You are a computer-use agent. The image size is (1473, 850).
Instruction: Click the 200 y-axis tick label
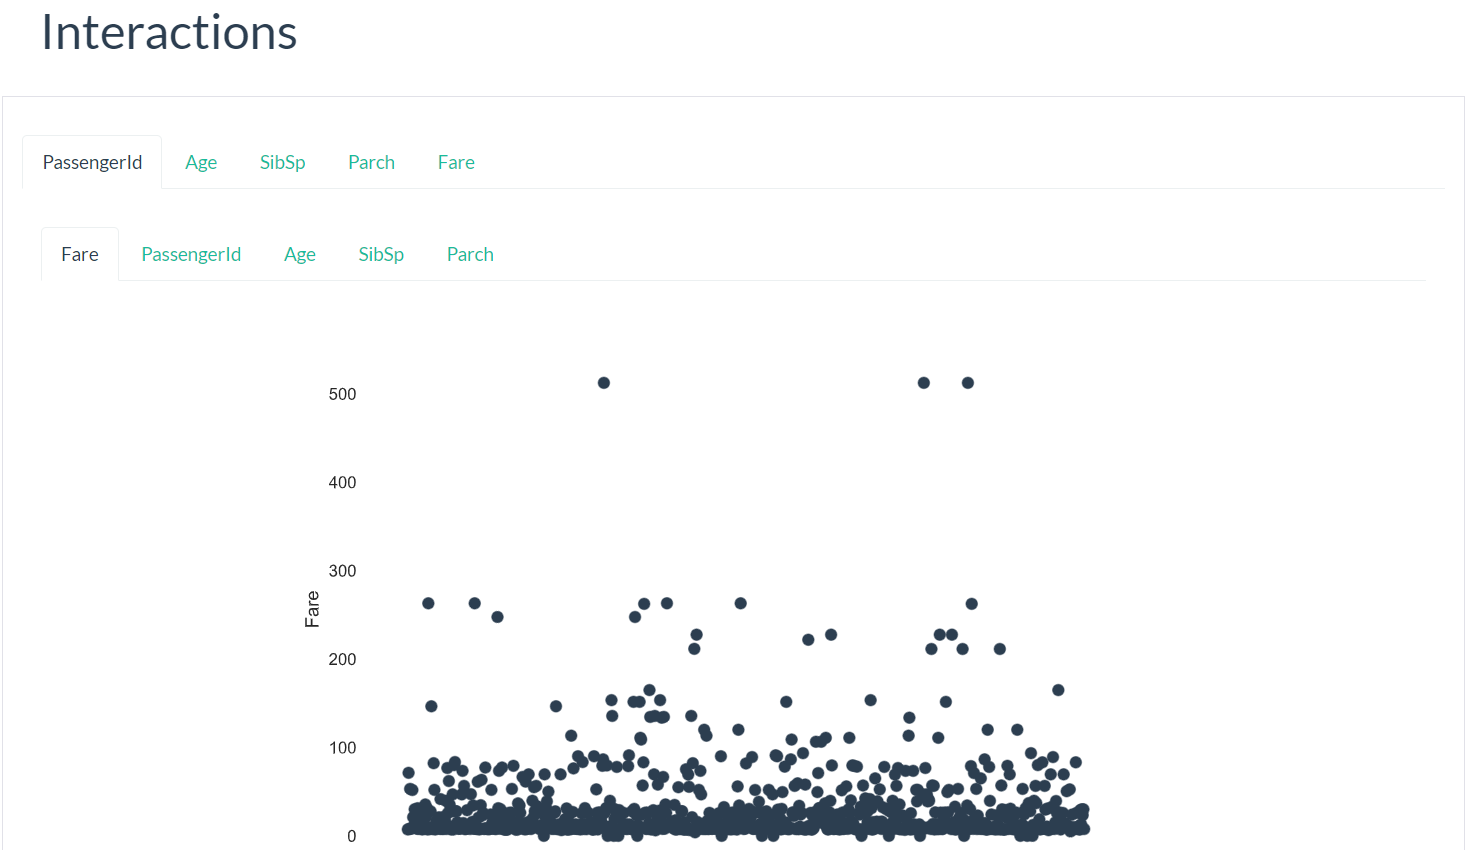point(342,659)
